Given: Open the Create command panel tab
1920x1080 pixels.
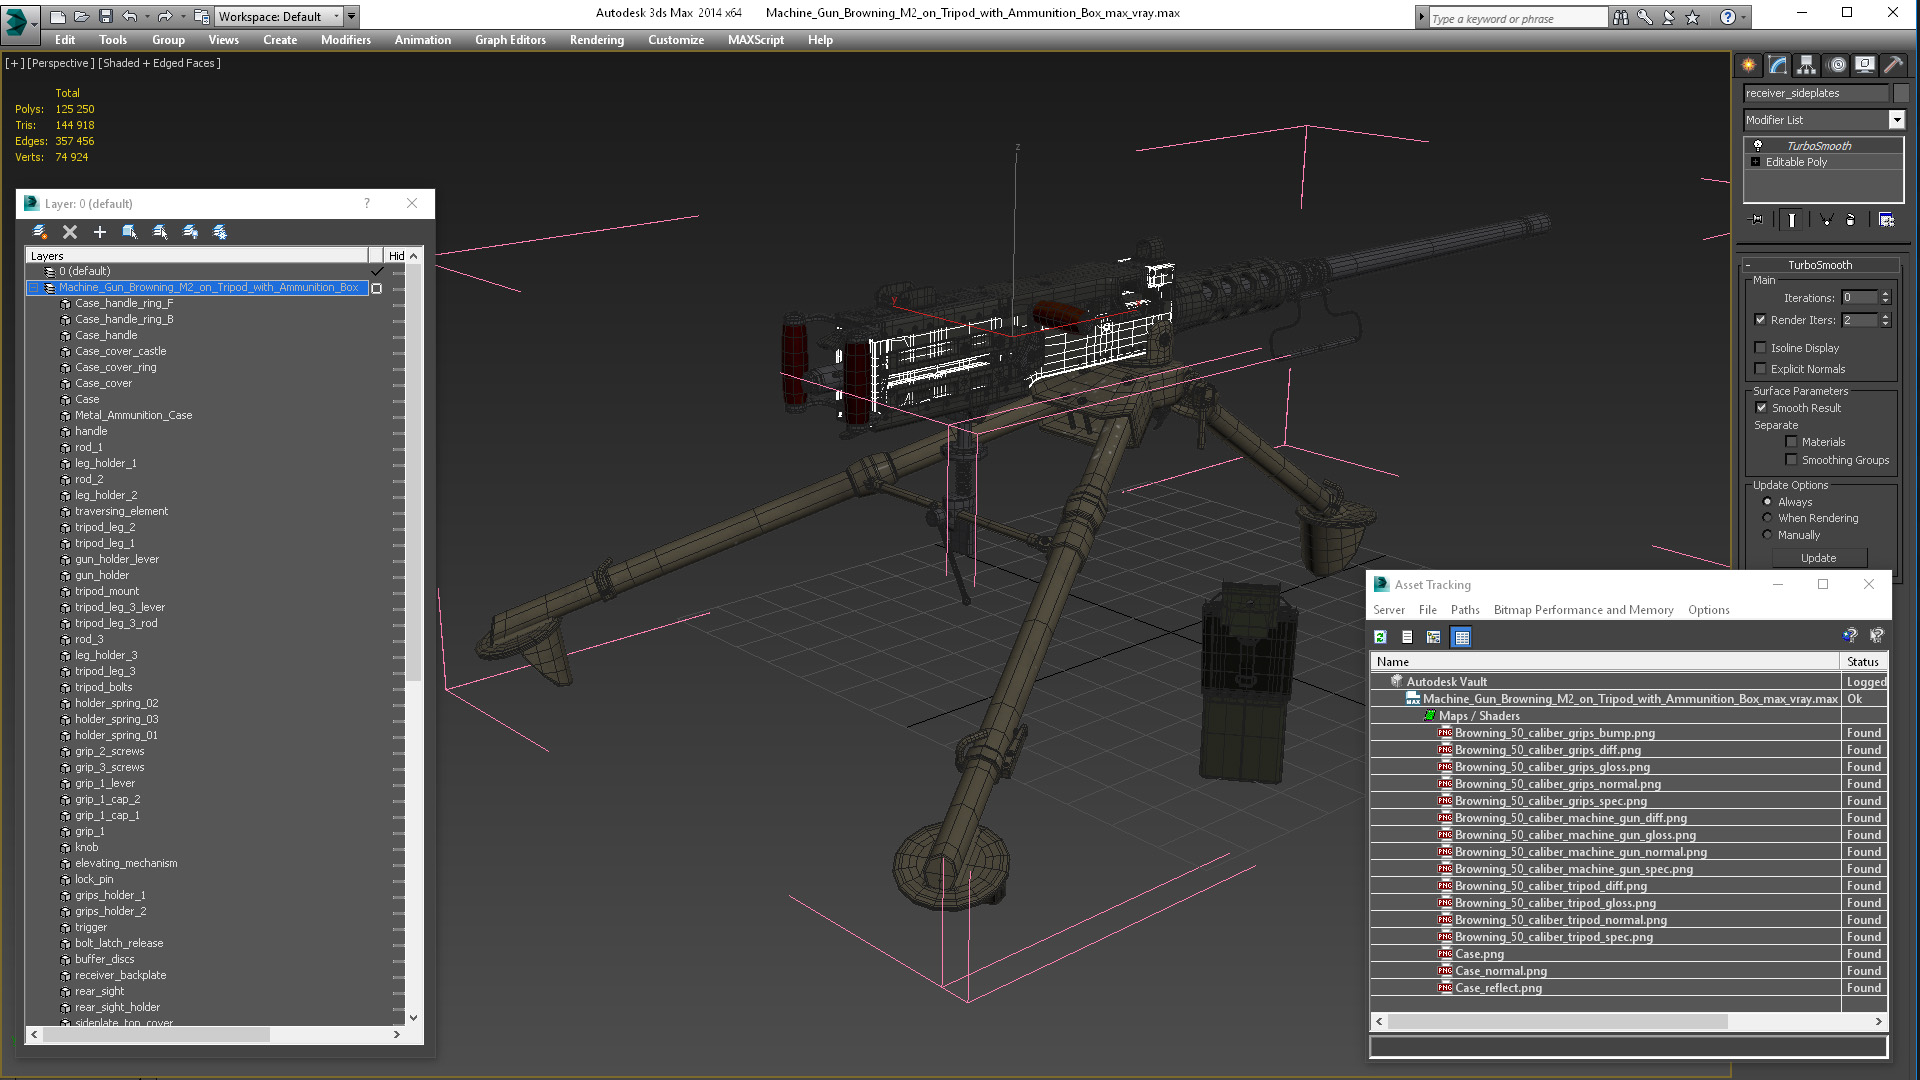Looking at the screenshot, I should (x=1748, y=65).
